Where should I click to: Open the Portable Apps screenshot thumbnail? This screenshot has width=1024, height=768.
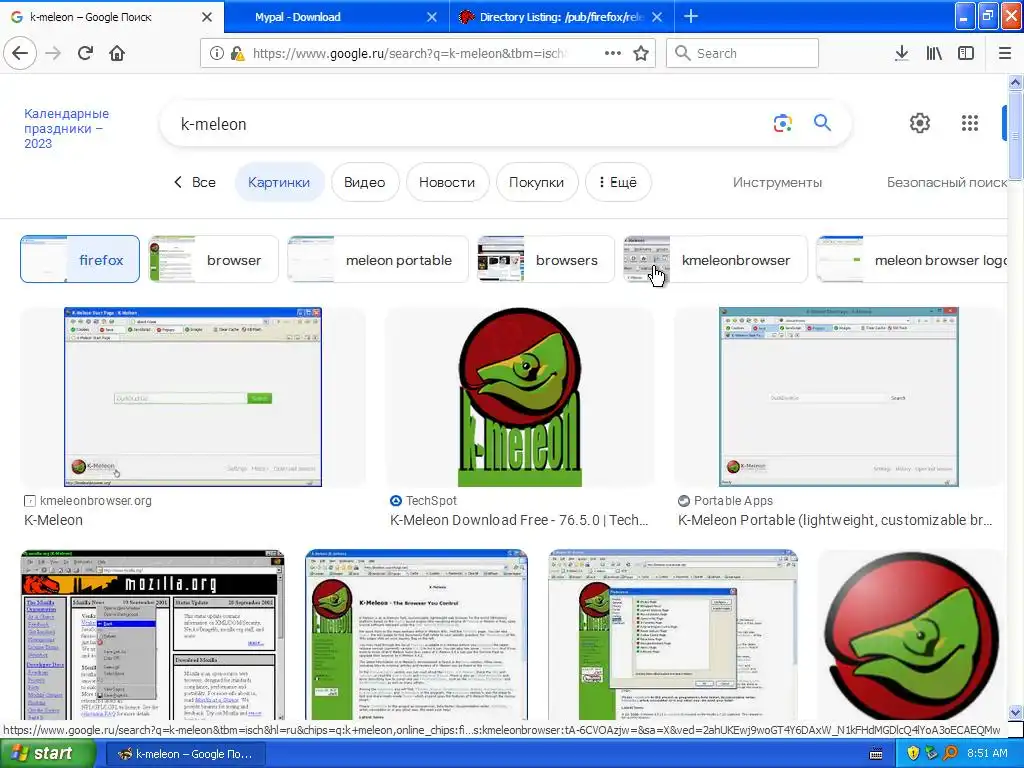pos(839,397)
